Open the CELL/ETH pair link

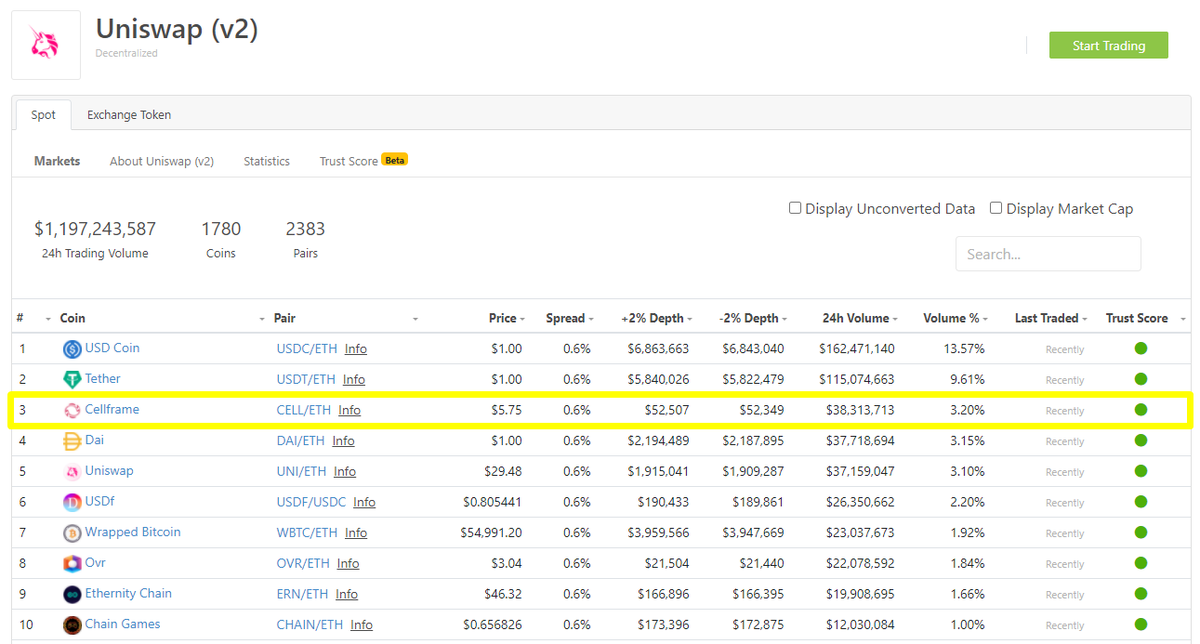304,410
